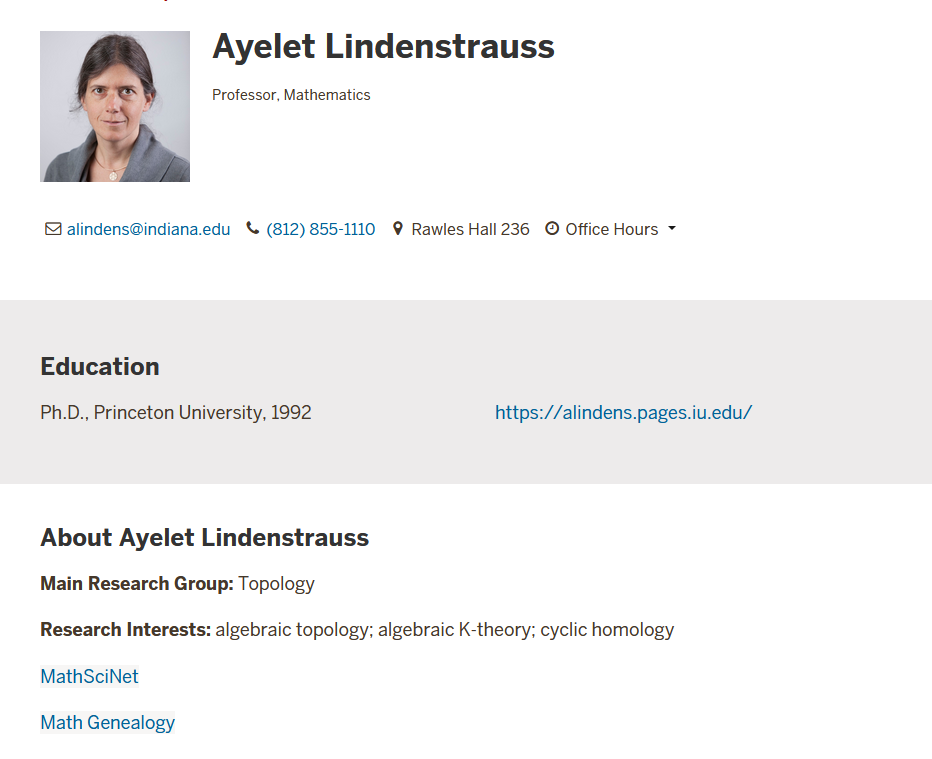Click the profile photo of Ayelet Lindenstrauss
Viewport: 932px width, 759px height.
click(x=115, y=106)
